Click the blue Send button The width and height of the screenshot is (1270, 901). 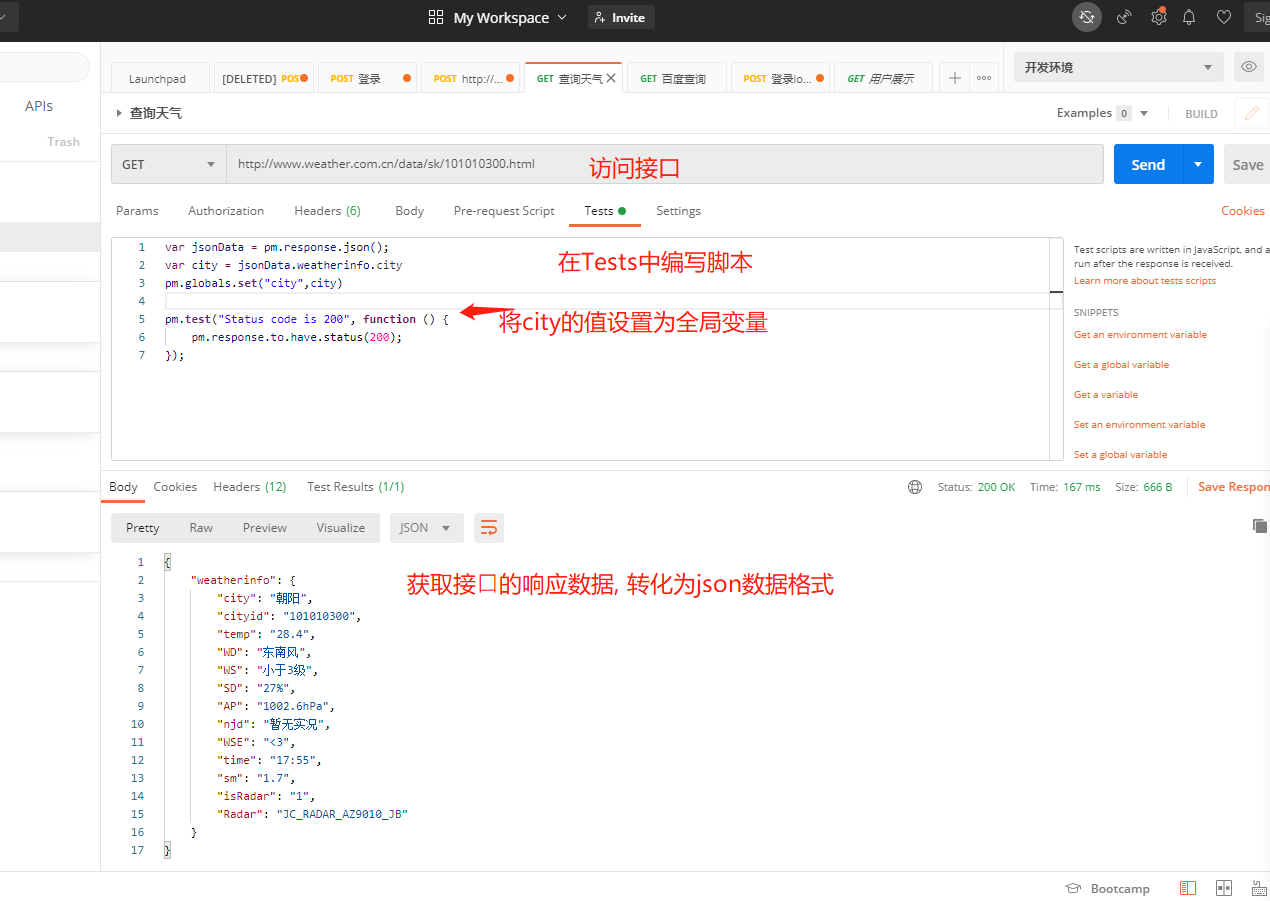coord(1148,164)
